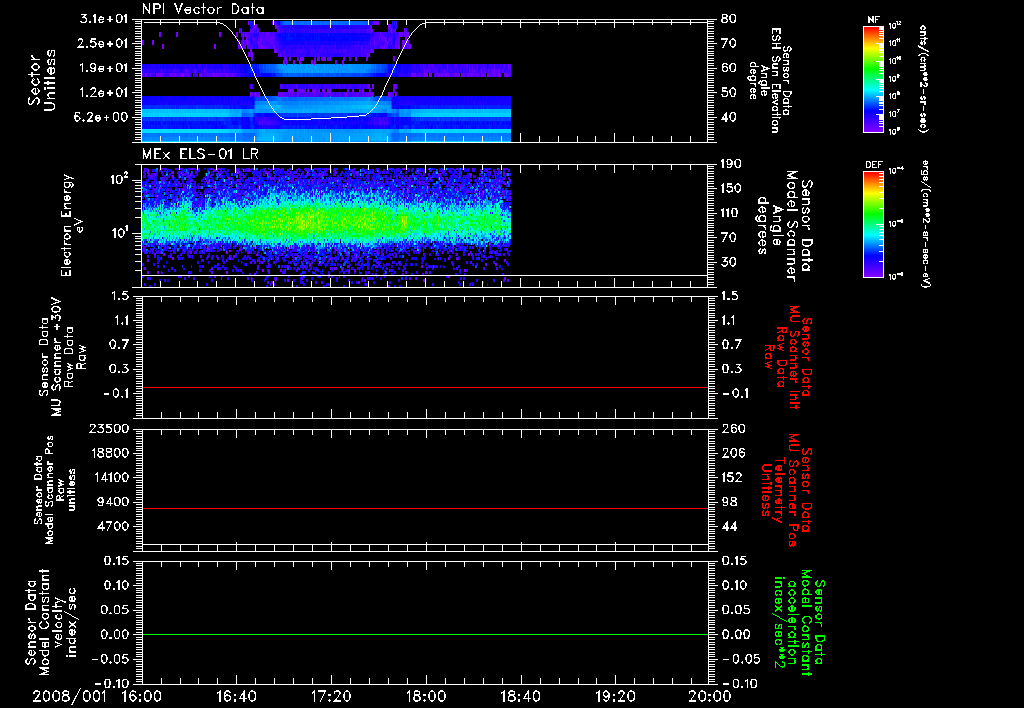Viewport: 1024px width, 708px height.
Task: Click the red line in MU Scanner +30V panel
Action: pyautogui.click(x=425, y=387)
